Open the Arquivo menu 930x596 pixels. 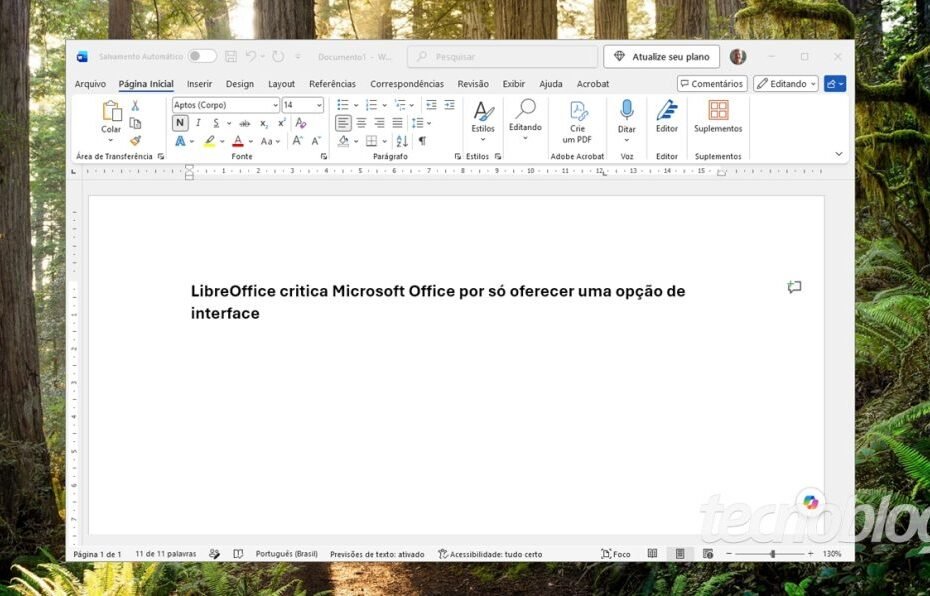(90, 84)
